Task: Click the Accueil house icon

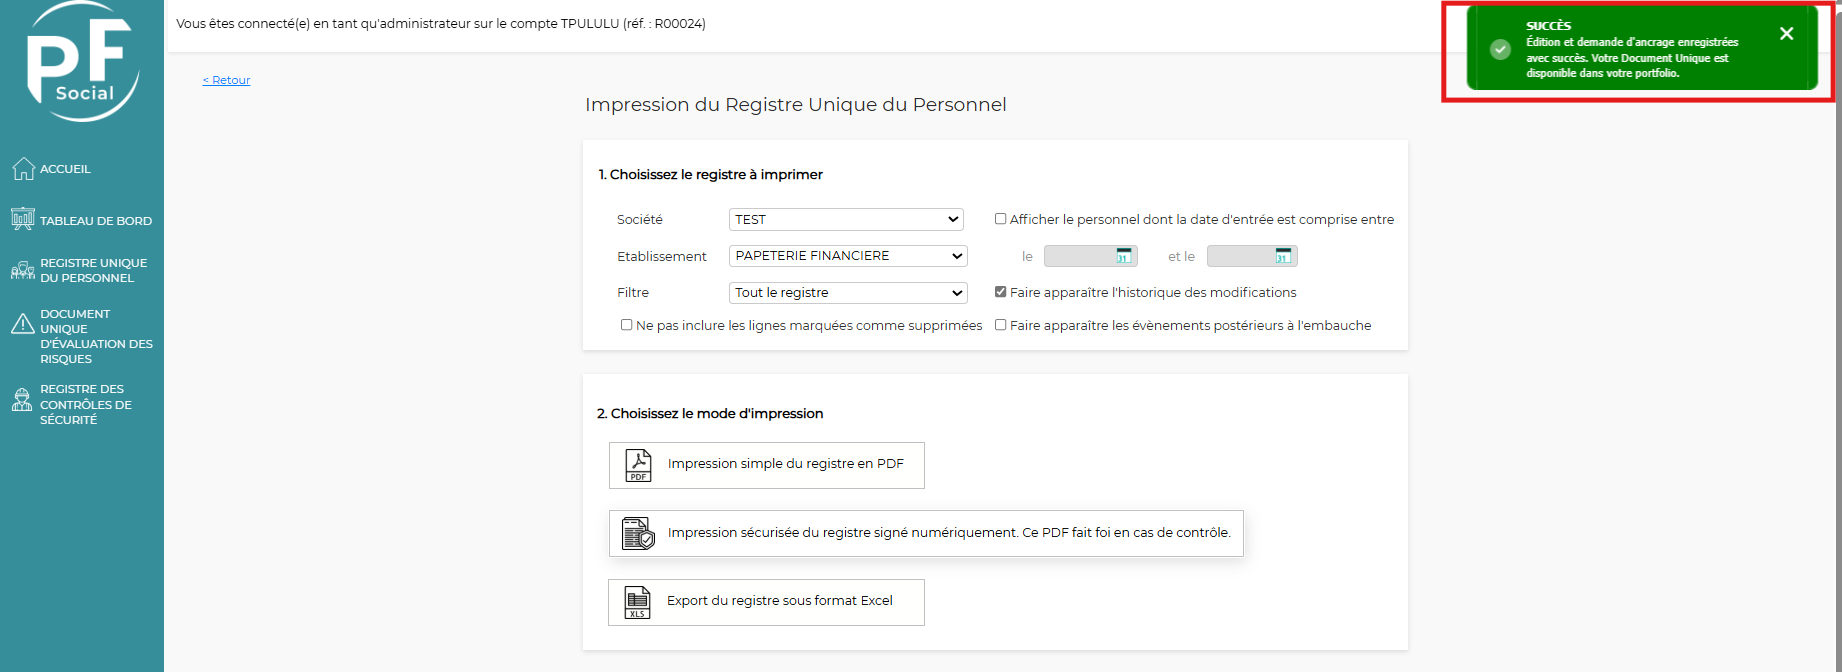Action: pos(23,169)
